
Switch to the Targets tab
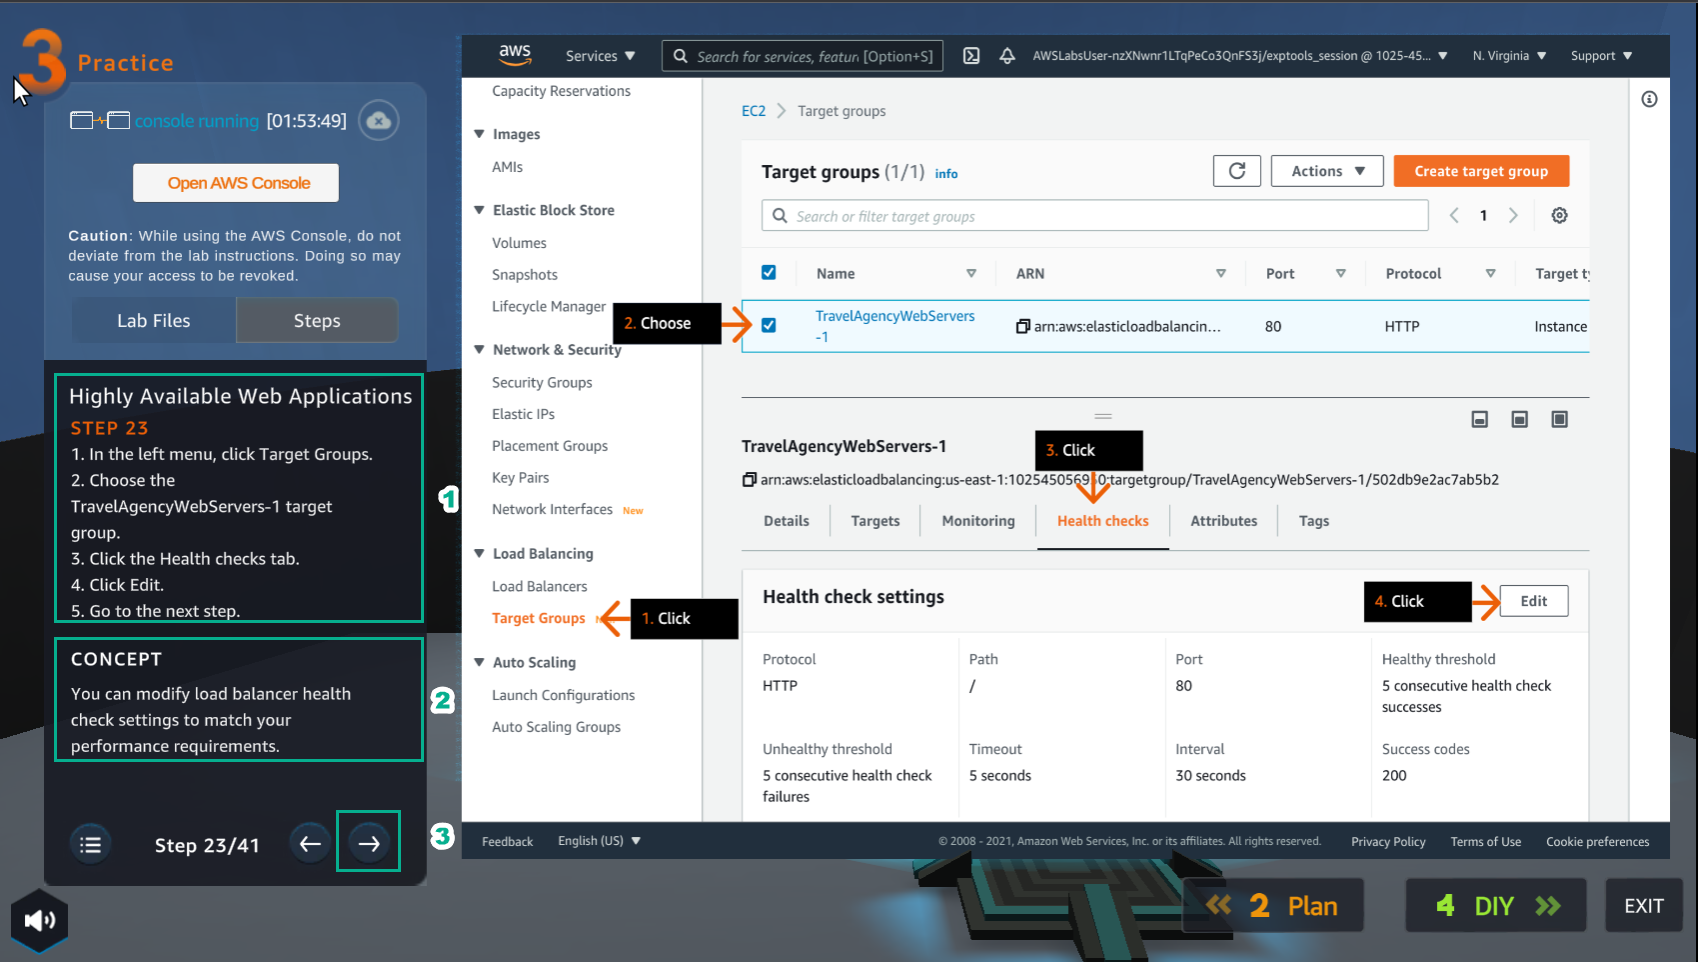point(875,521)
